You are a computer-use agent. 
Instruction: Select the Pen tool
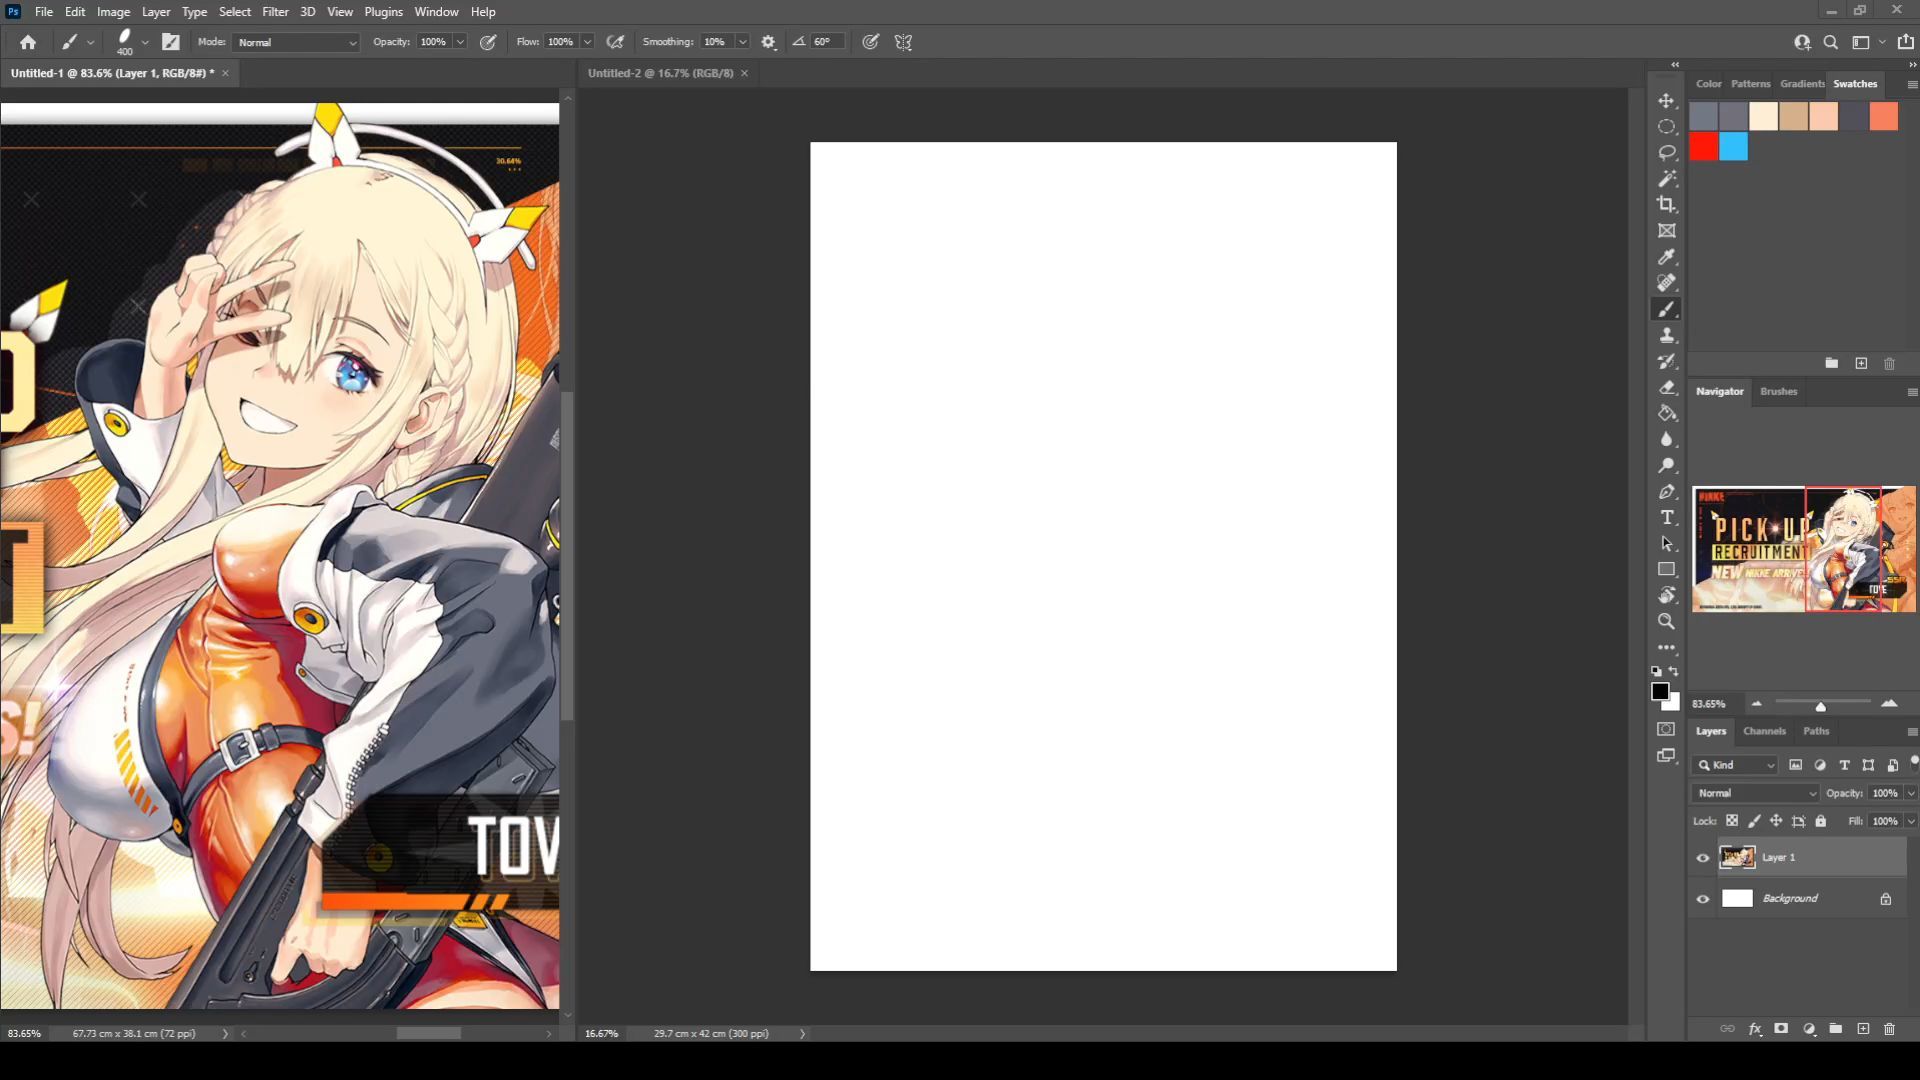coord(1666,492)
